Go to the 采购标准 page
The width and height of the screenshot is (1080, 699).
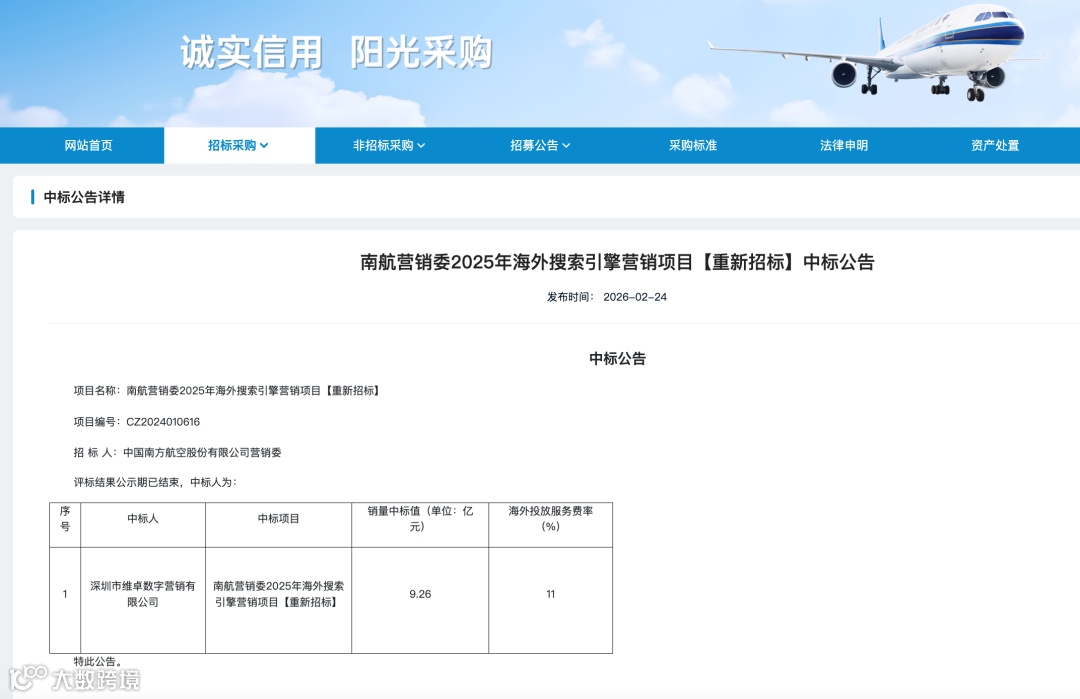[693, 145]
